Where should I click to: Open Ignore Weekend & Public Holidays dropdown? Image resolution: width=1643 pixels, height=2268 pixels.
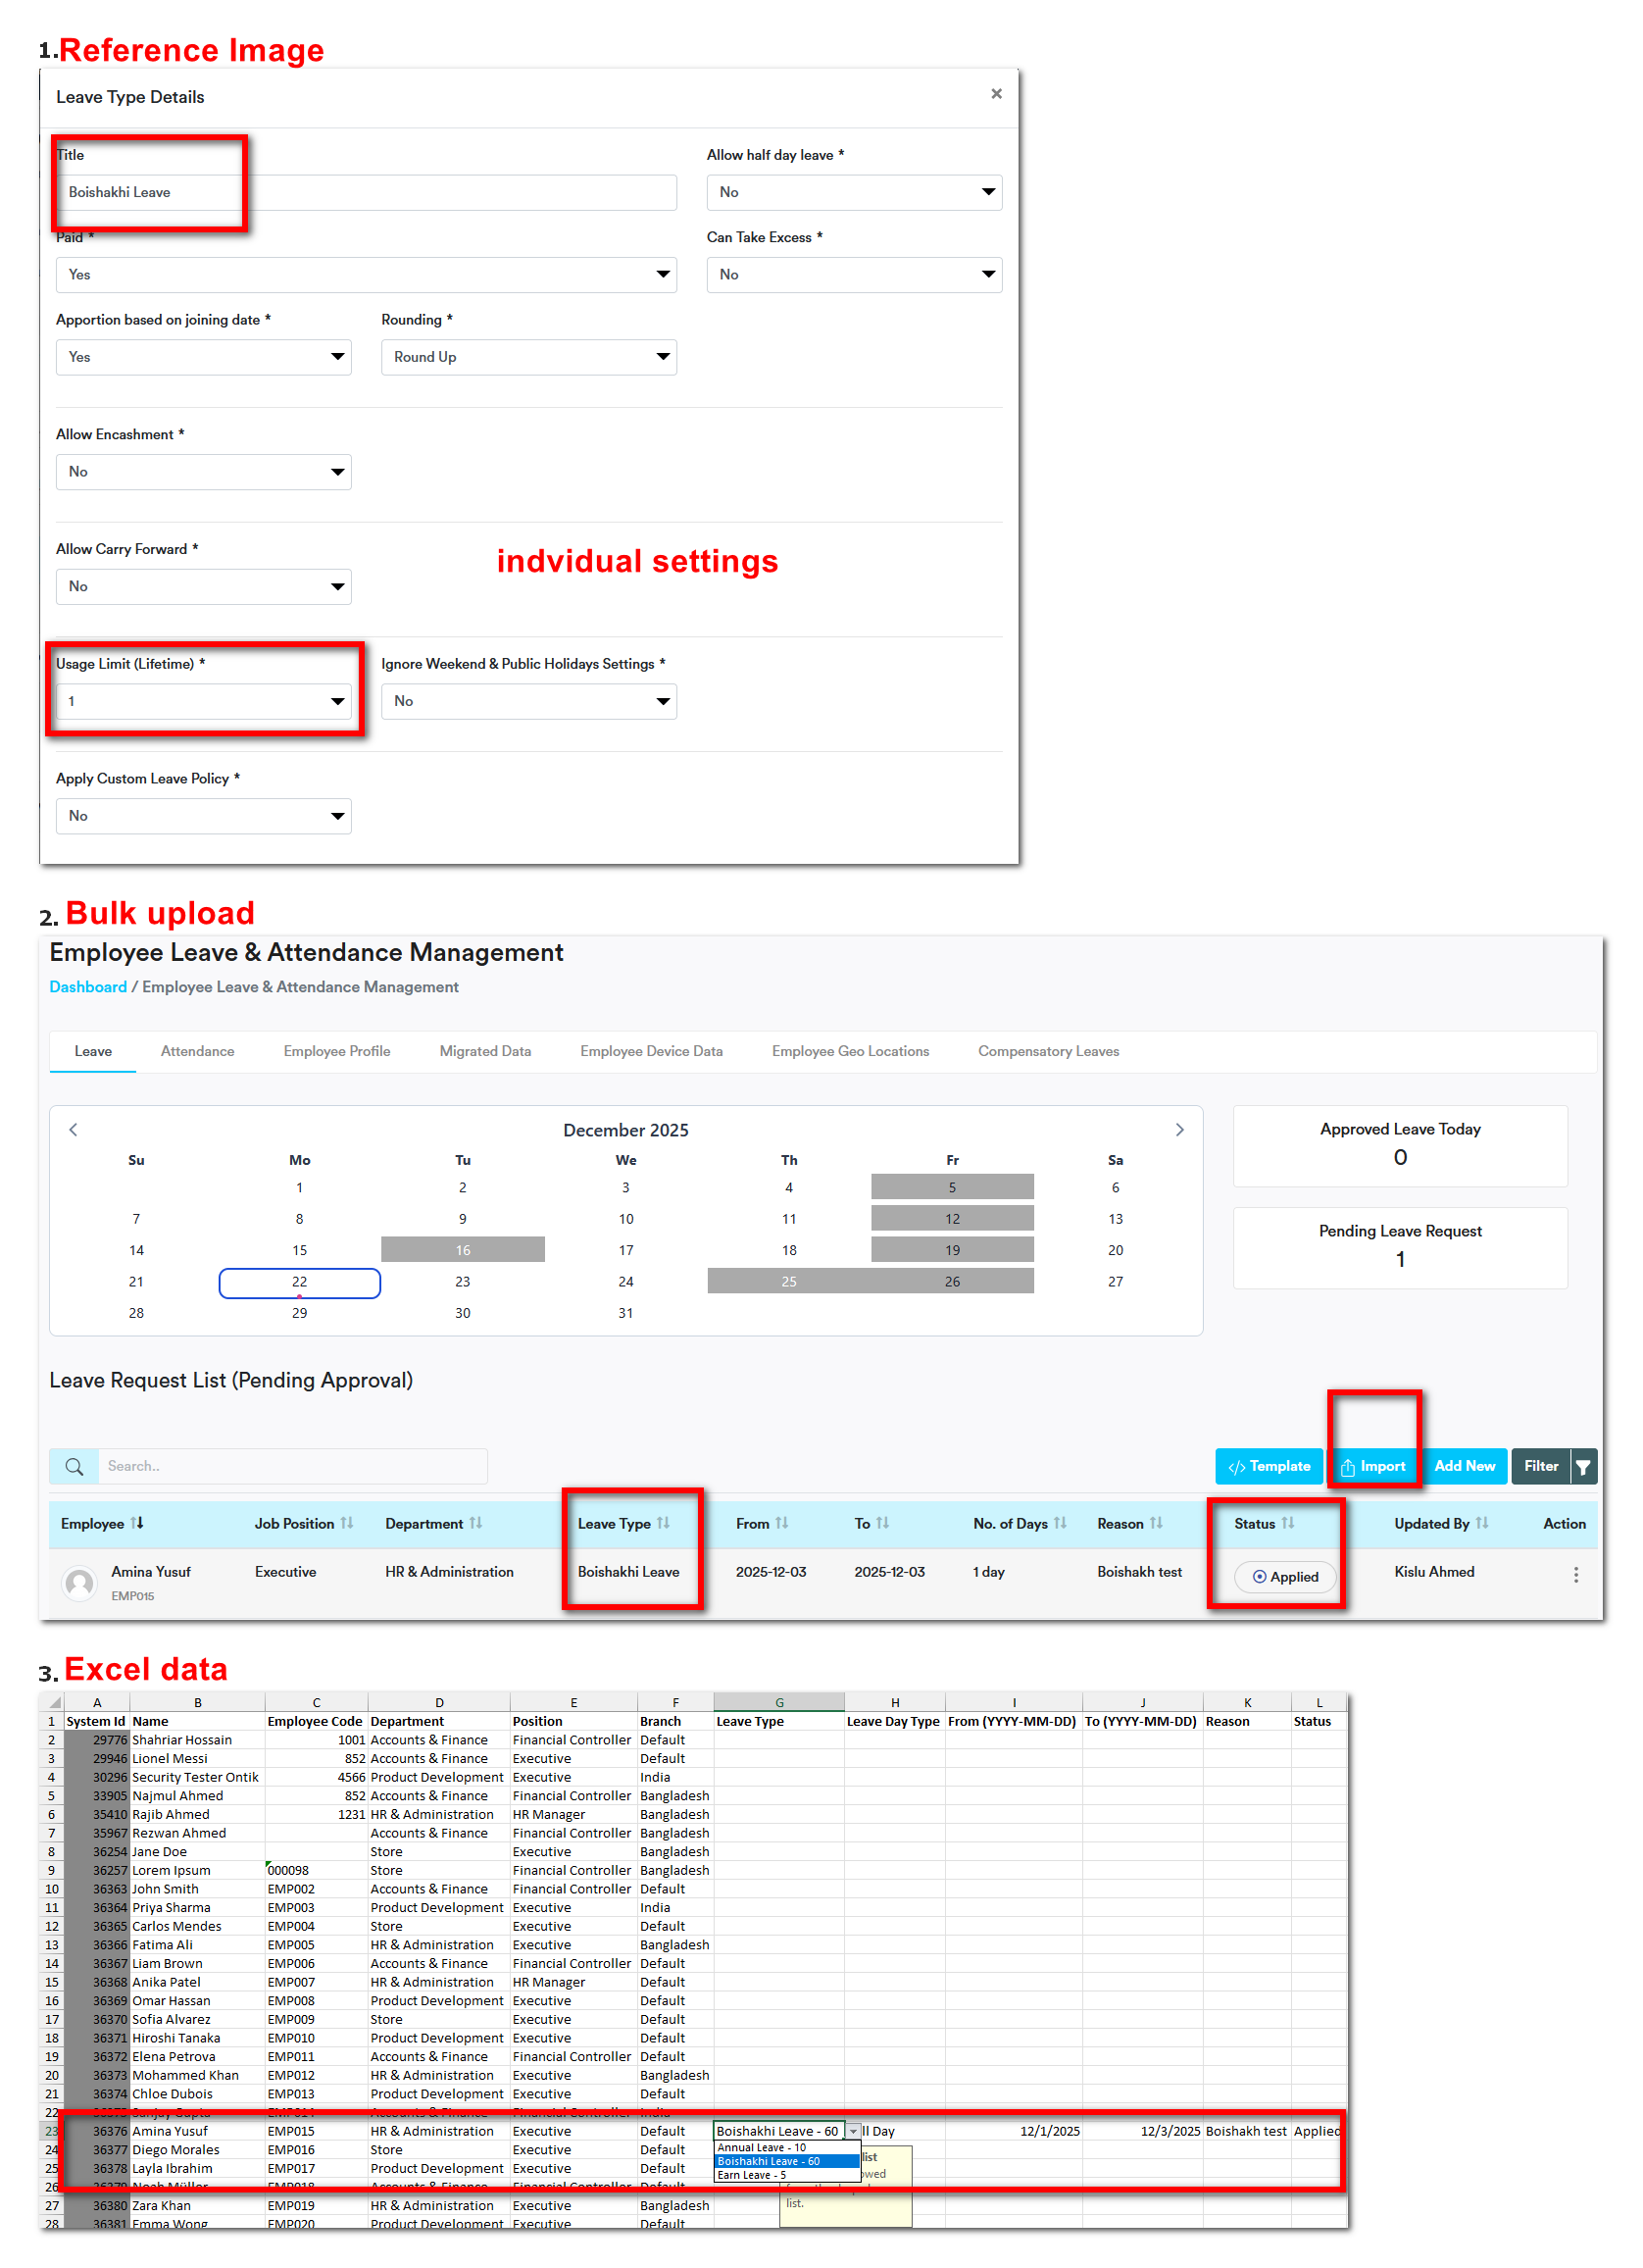pos(528,701)
